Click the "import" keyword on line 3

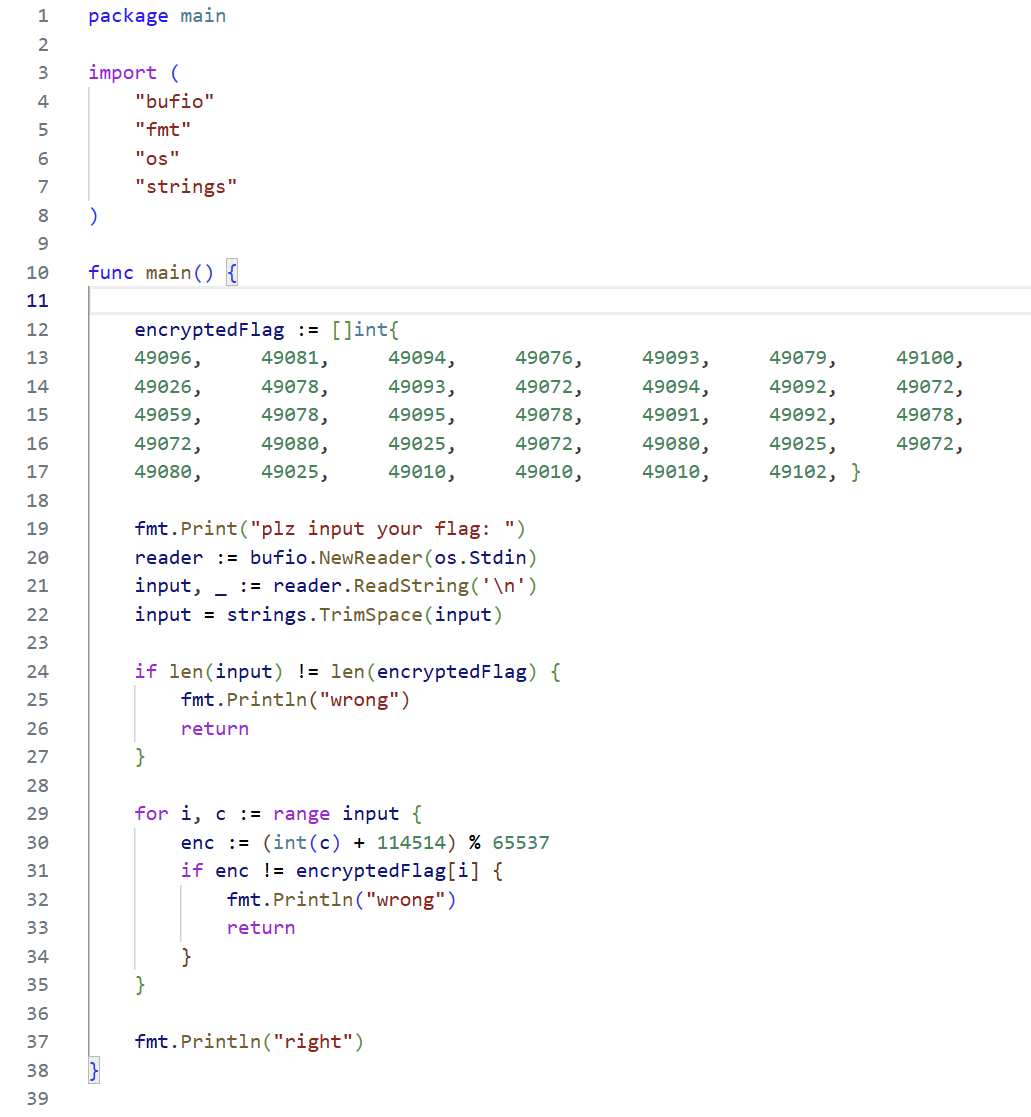click(123, 73)
